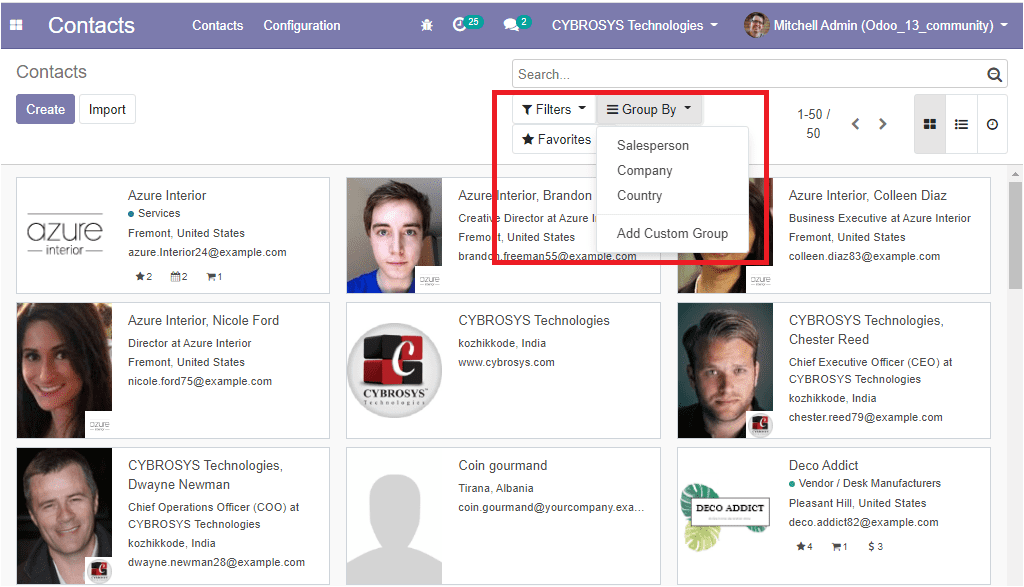Screen dimensions: 1024x587
Task: Go to previous page of contacts
Action: 856,124
